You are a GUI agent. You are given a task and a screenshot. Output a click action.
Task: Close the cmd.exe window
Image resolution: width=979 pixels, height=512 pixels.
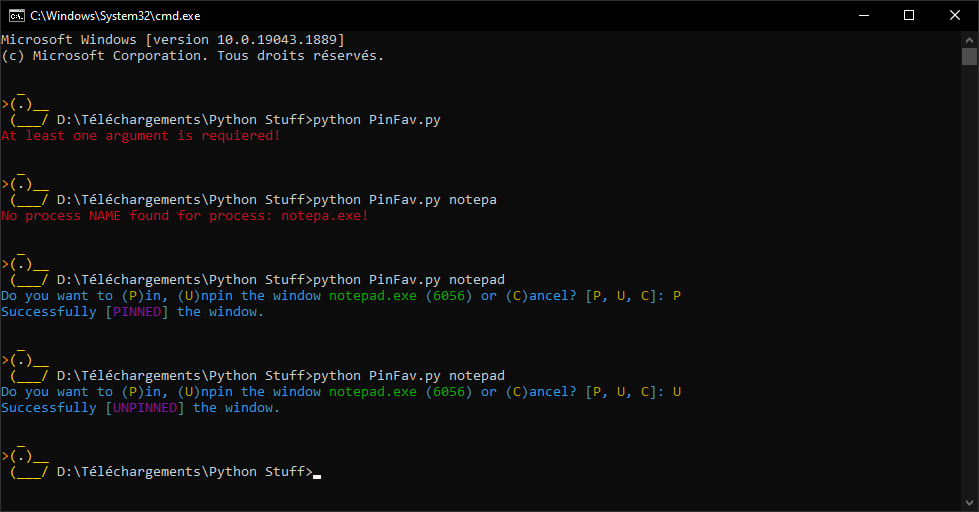pos(955,16)
